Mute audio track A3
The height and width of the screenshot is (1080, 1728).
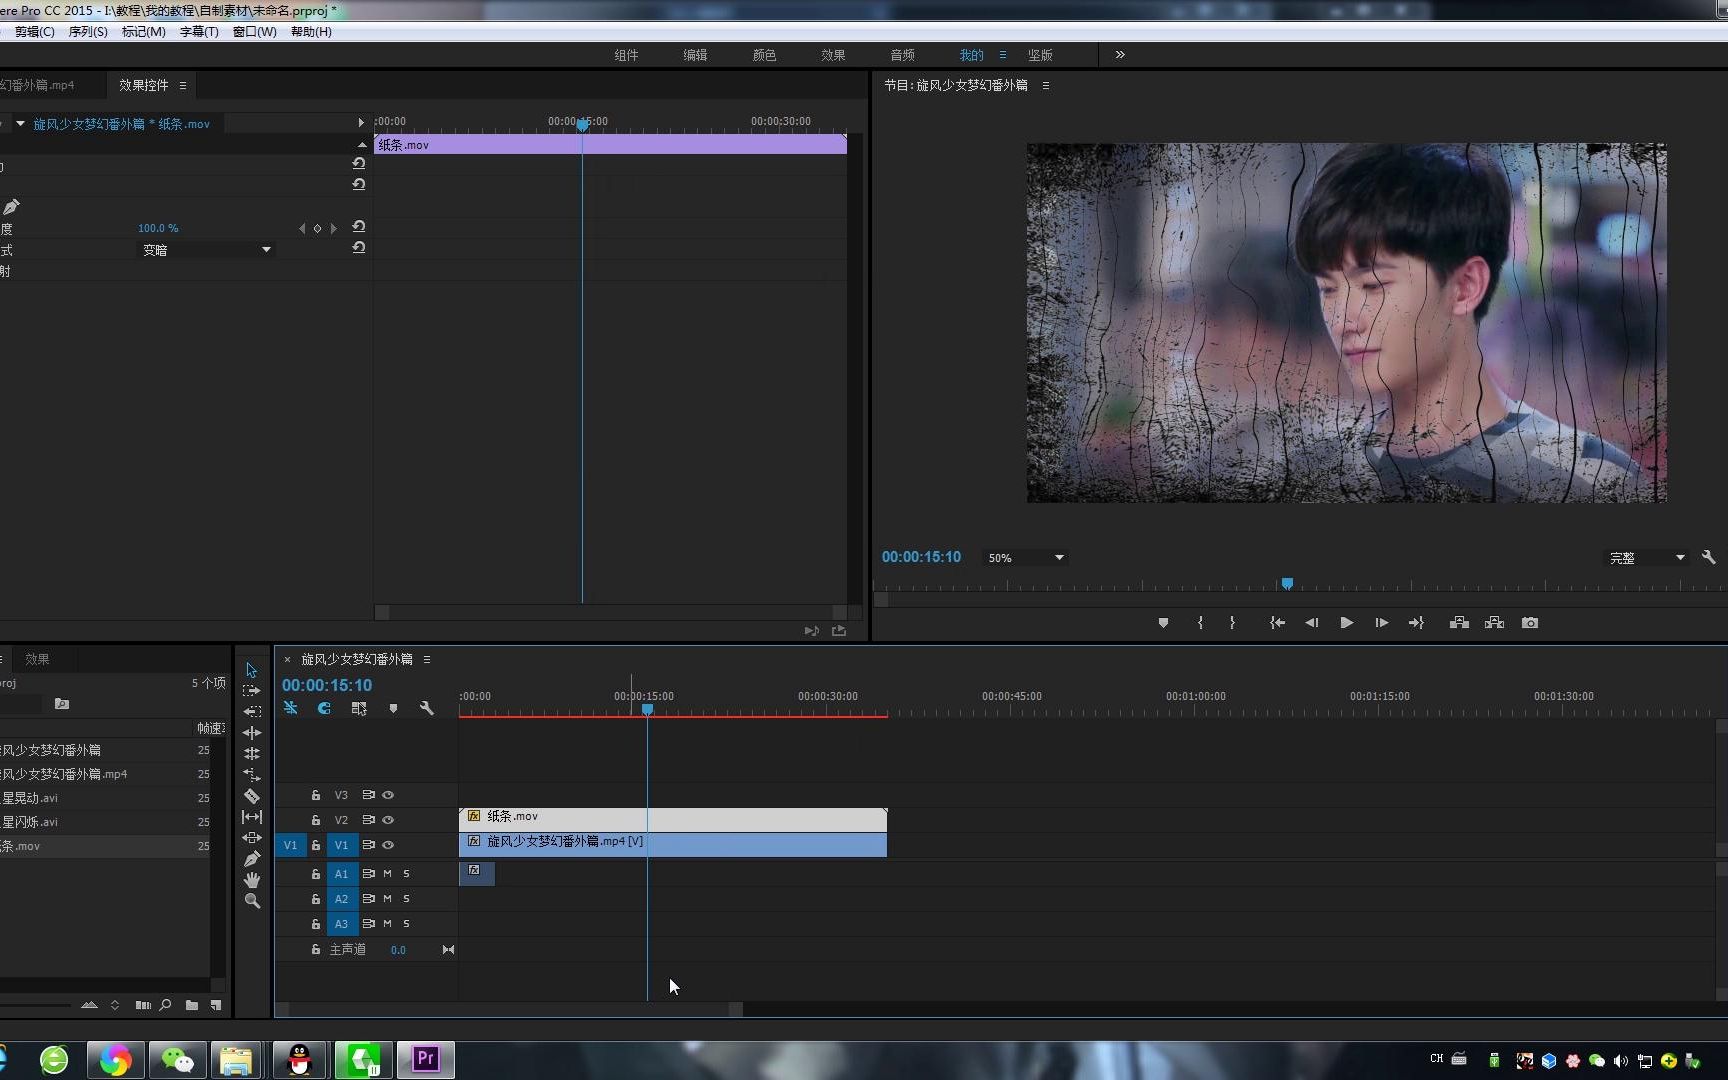click(387, 924)
